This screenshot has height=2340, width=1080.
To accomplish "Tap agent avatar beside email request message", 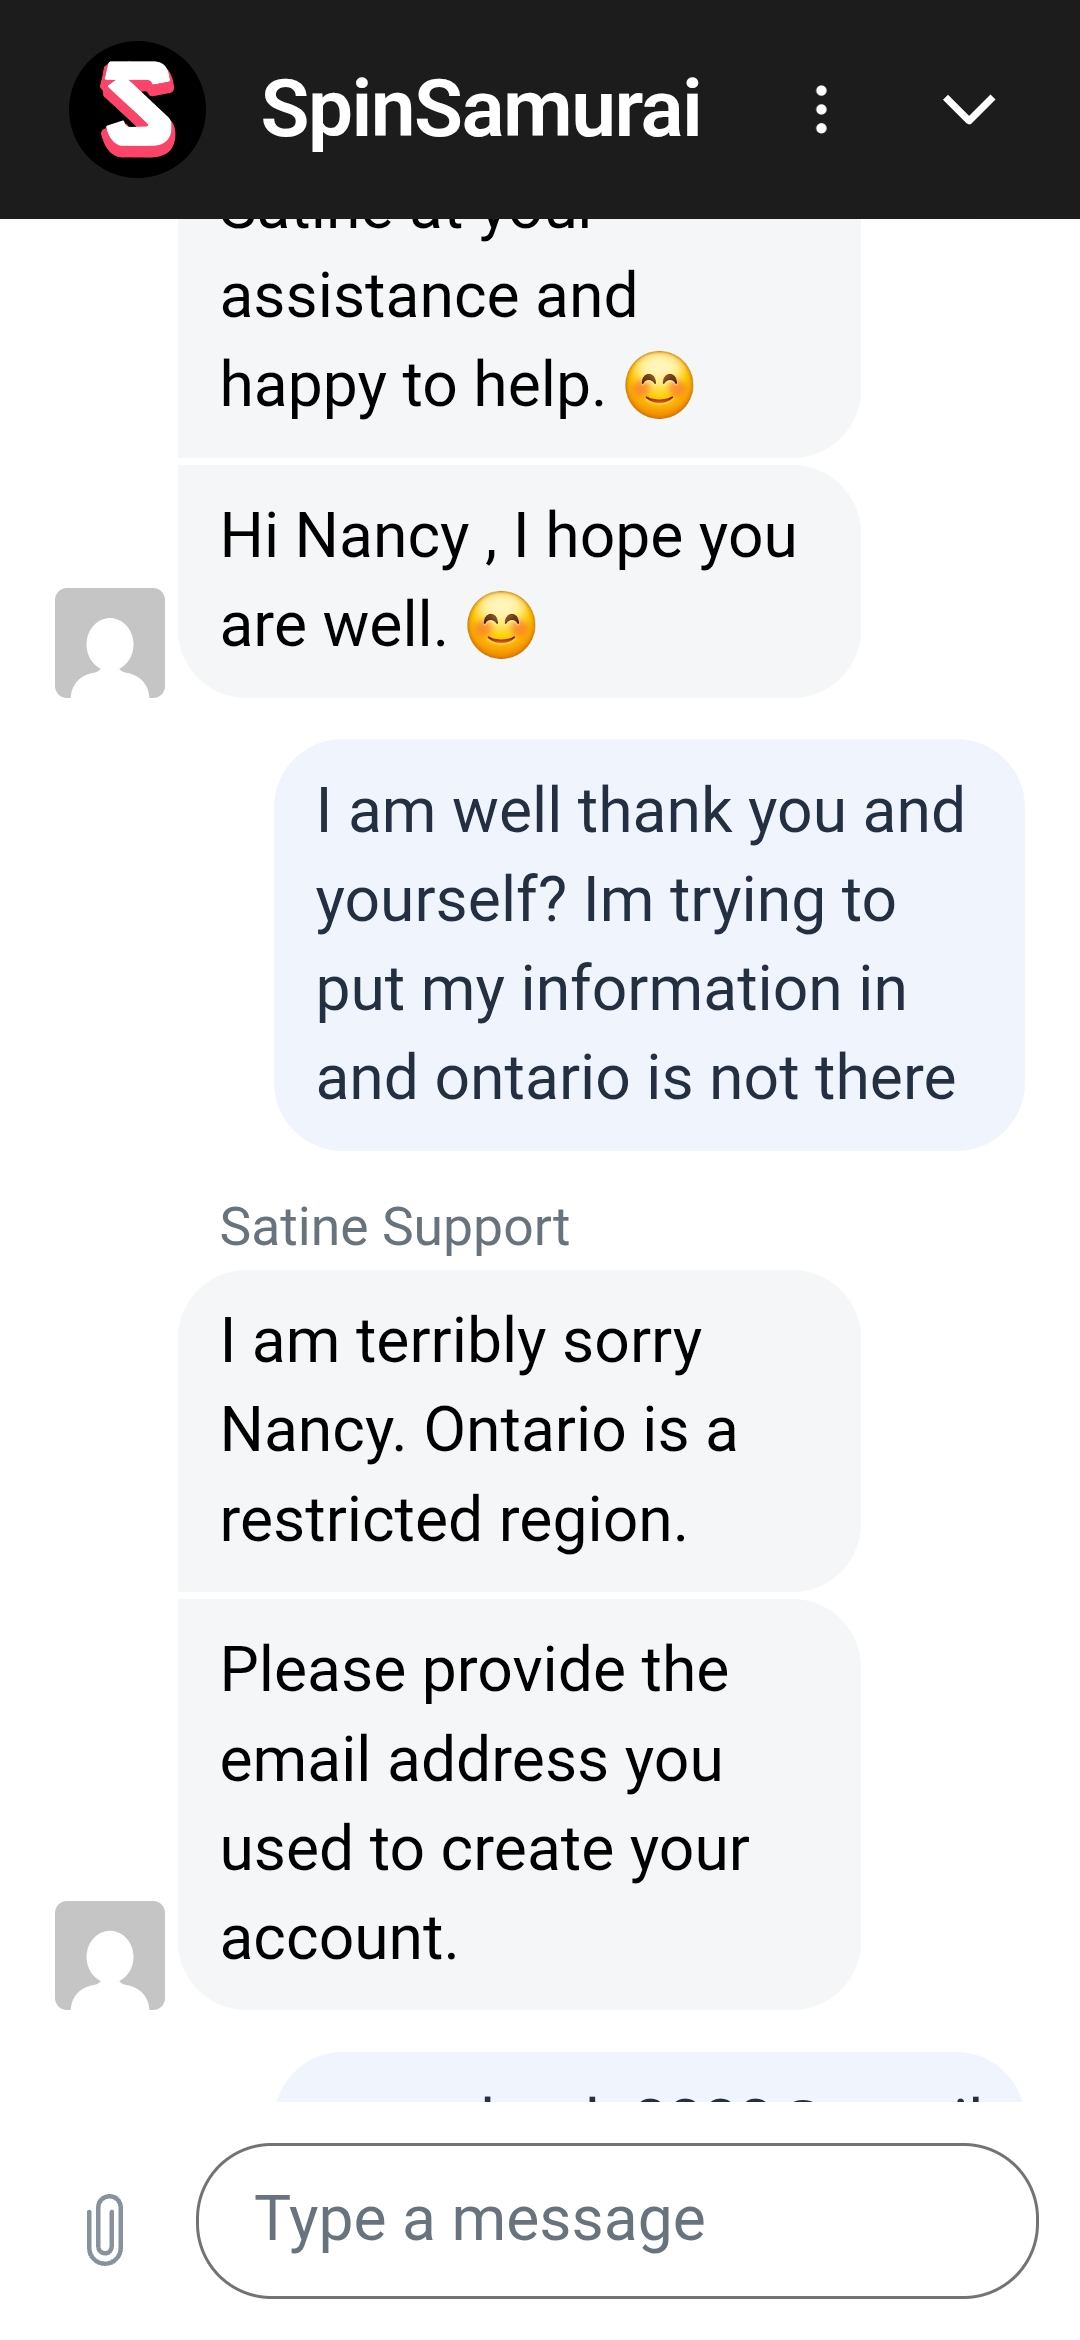I will [110, 1955].
